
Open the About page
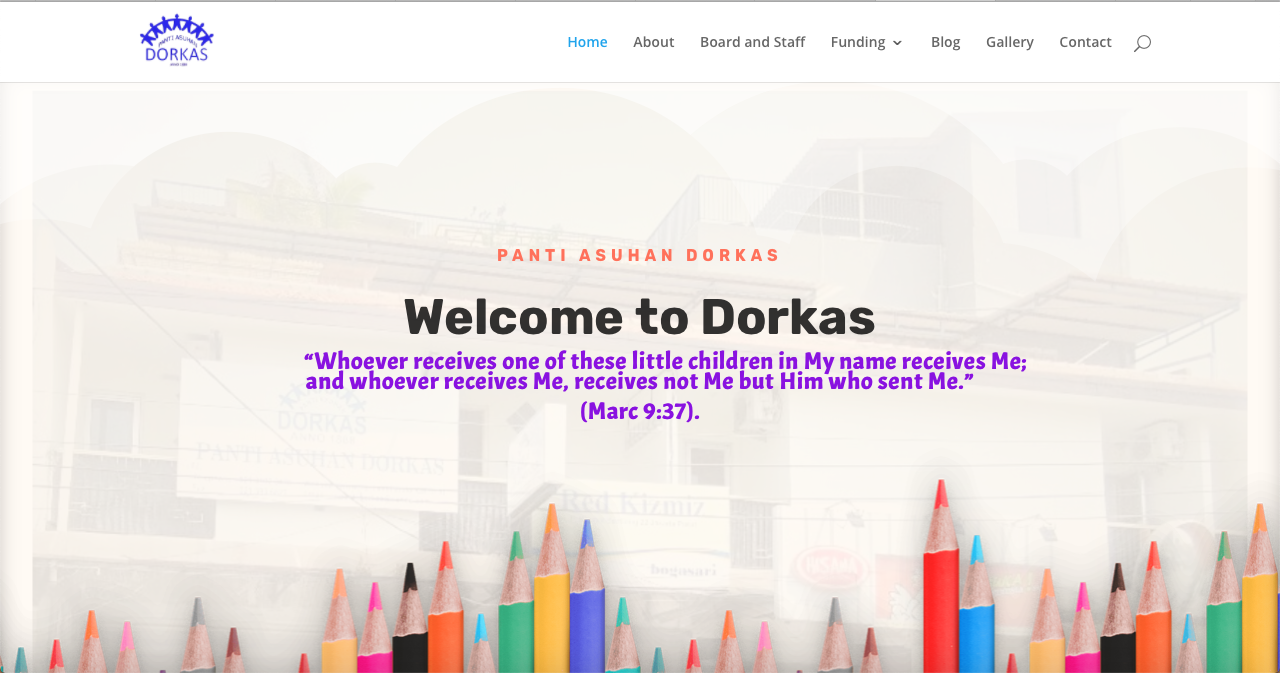[653, 42]
